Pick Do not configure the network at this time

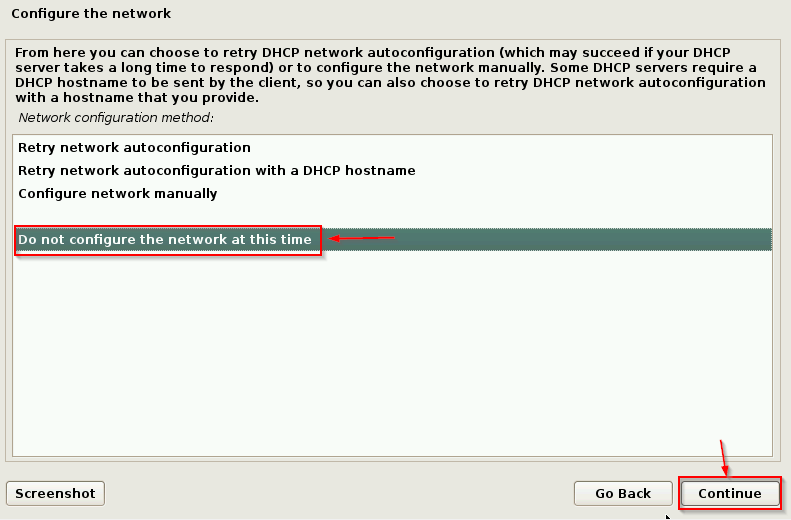click(392, 240)
